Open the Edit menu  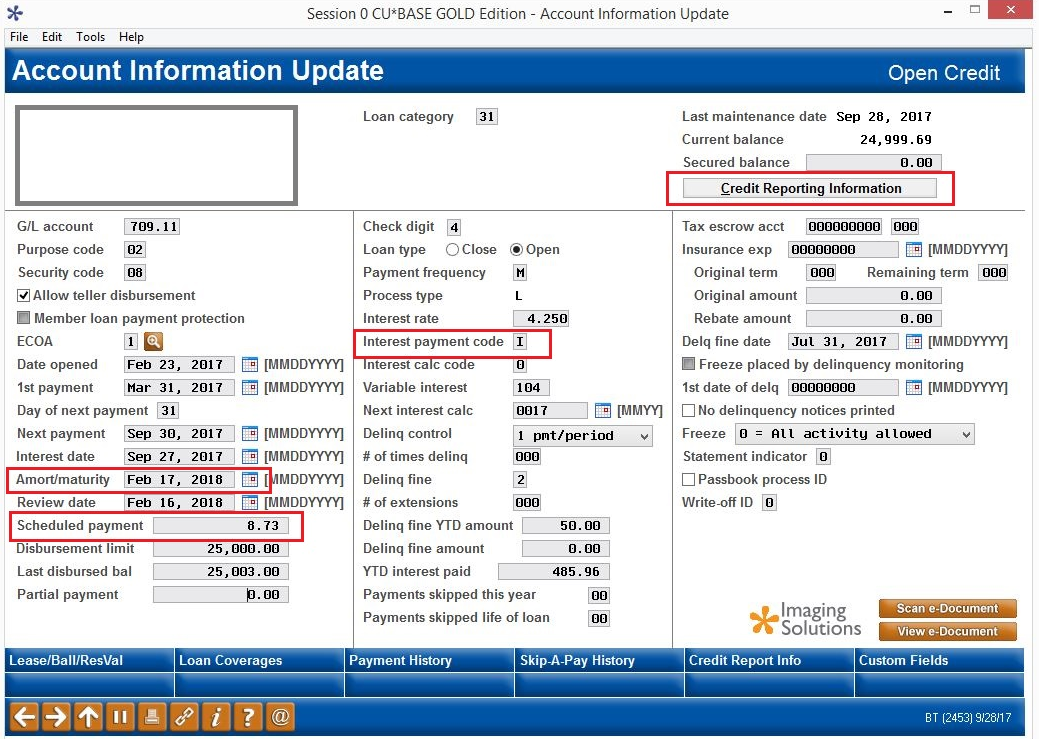(52, 37)
